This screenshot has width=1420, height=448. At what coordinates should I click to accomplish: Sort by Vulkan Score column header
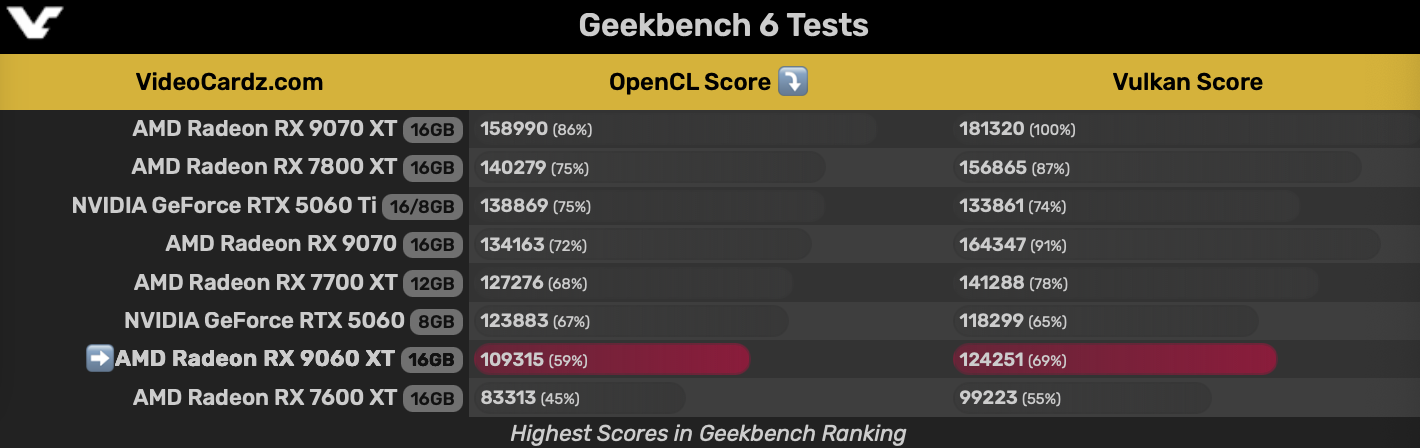click(1187, 82)
